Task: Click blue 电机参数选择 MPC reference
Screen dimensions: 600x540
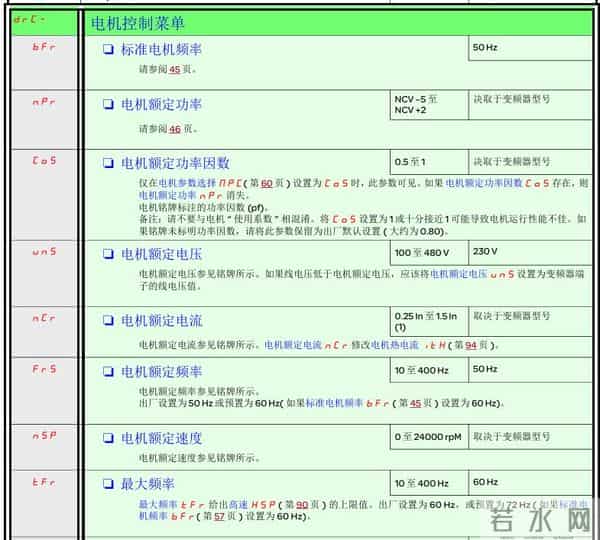Action: point(201,183)
